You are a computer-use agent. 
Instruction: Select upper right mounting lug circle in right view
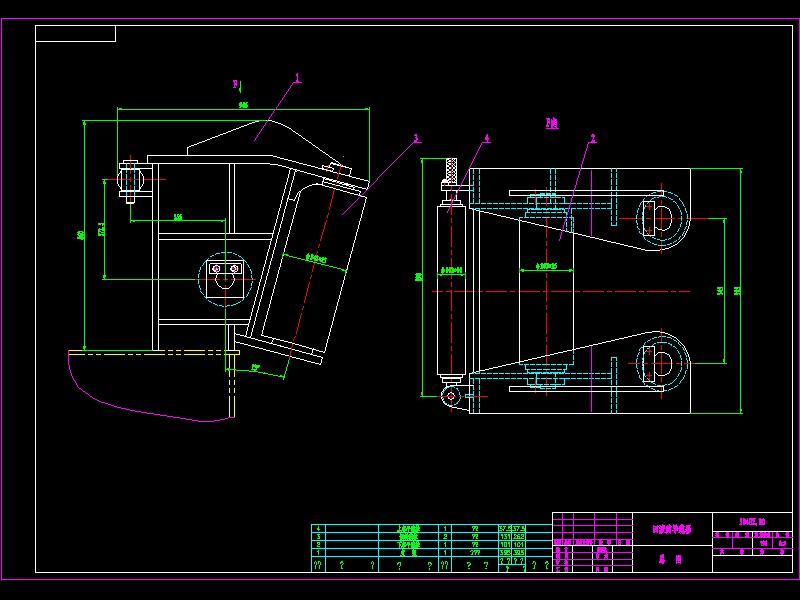[662, 218]
